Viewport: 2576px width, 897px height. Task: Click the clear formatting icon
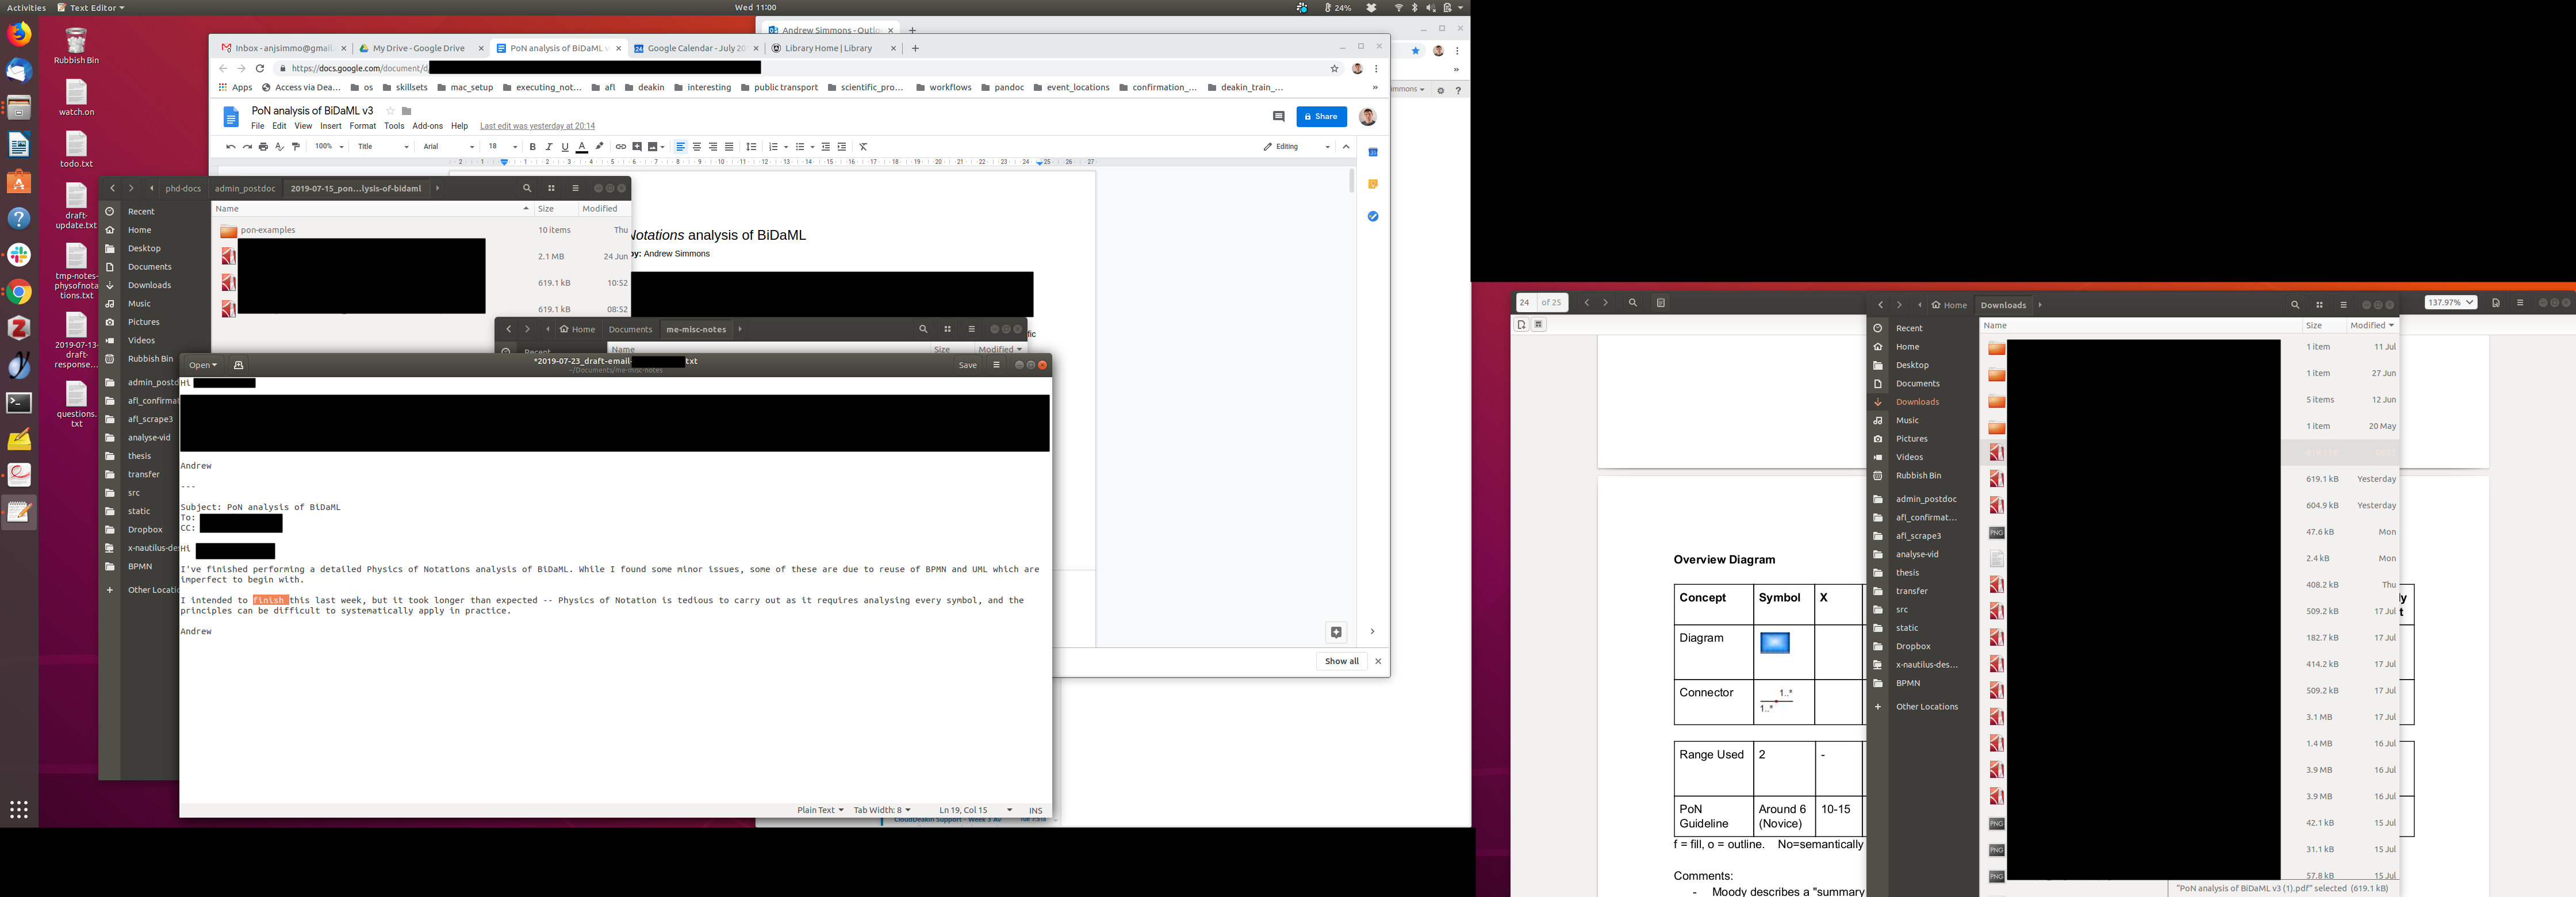point(863,147)
